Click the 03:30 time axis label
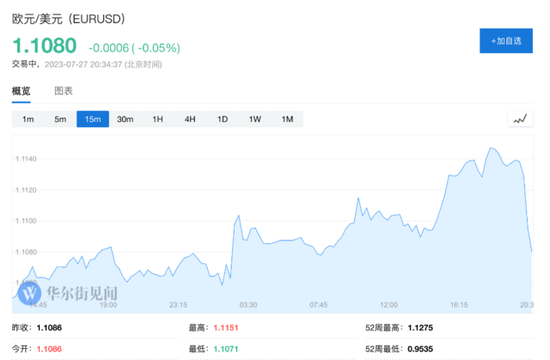The width and height of the screenshot is (550, 360). point(248,305)
